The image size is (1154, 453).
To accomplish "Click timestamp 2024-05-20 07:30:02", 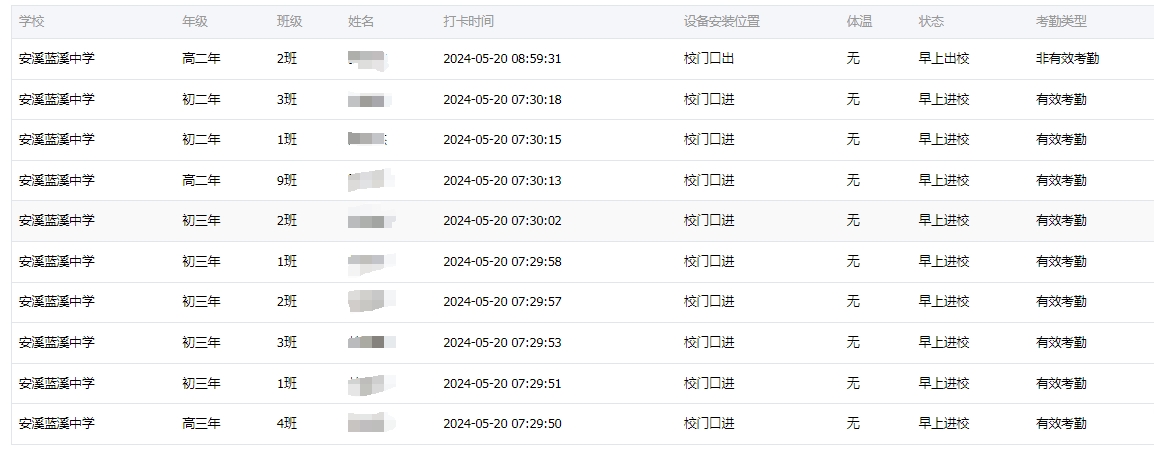I will [x=502, y=221].
